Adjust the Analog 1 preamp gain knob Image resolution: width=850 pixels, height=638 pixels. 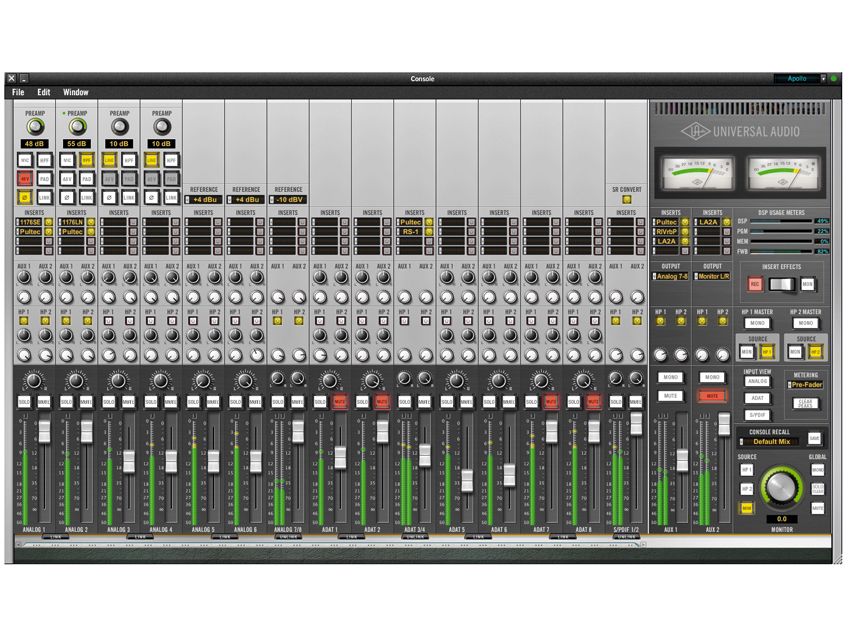[35, 127]
